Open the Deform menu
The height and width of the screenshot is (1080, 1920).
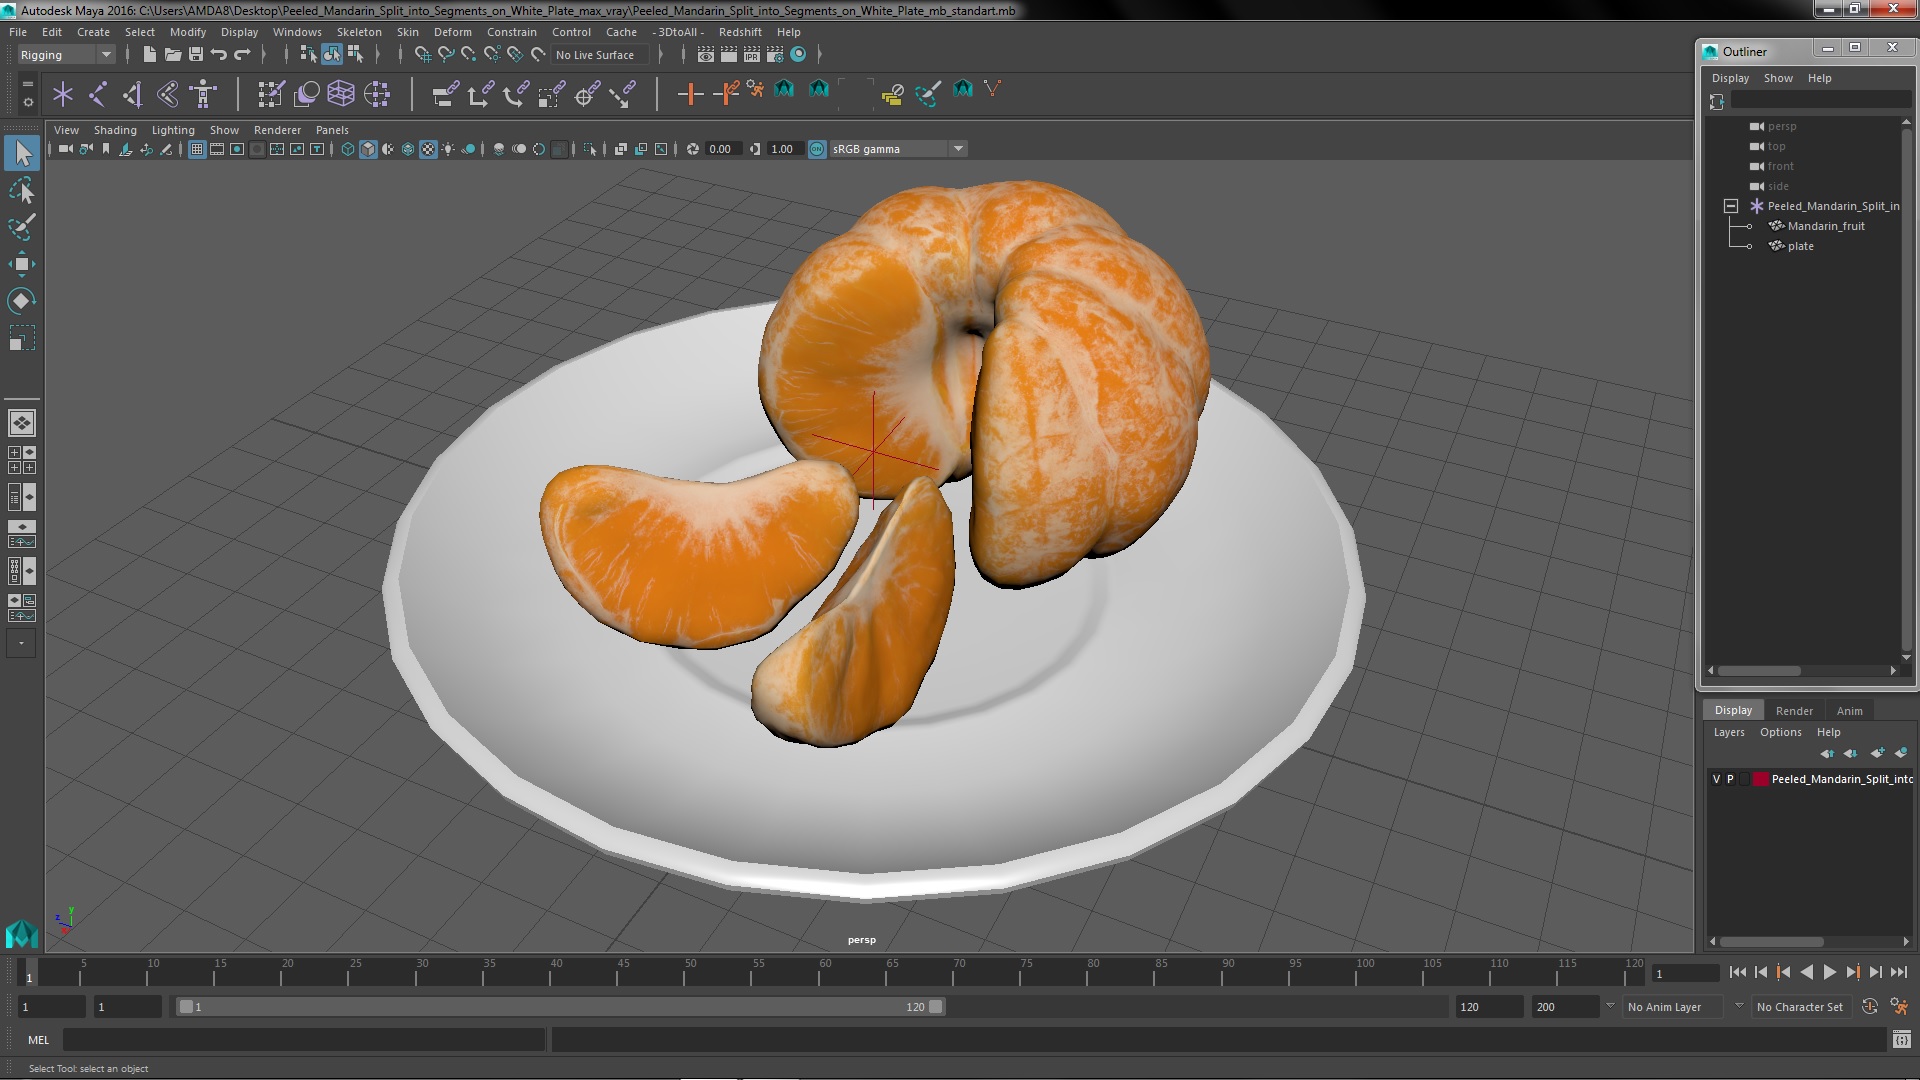coord(452,32)
